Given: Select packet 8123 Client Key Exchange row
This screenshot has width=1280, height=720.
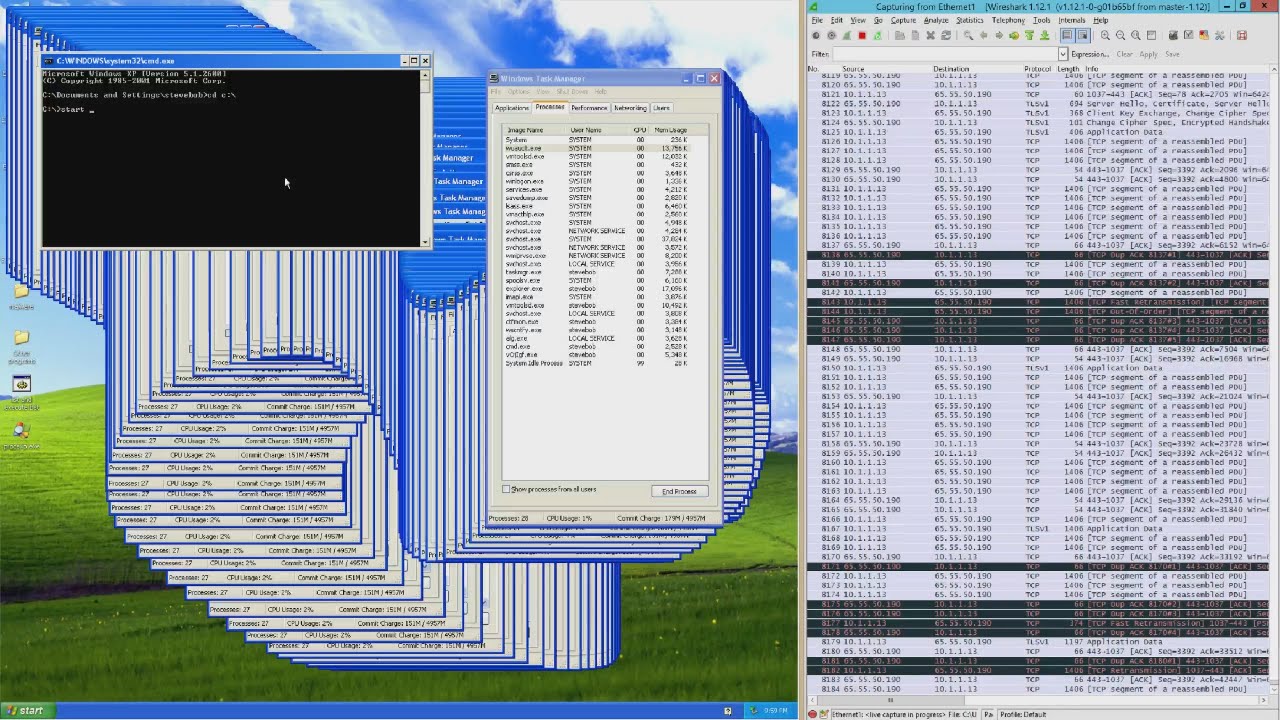Looking at the screenshot, I should (x=1038, y=113).
